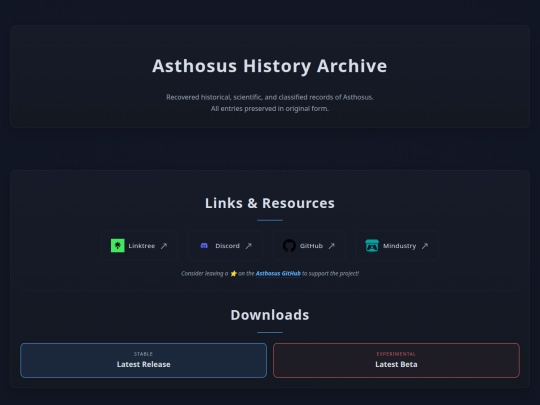Open the Mindustry link label

point(399,246)
